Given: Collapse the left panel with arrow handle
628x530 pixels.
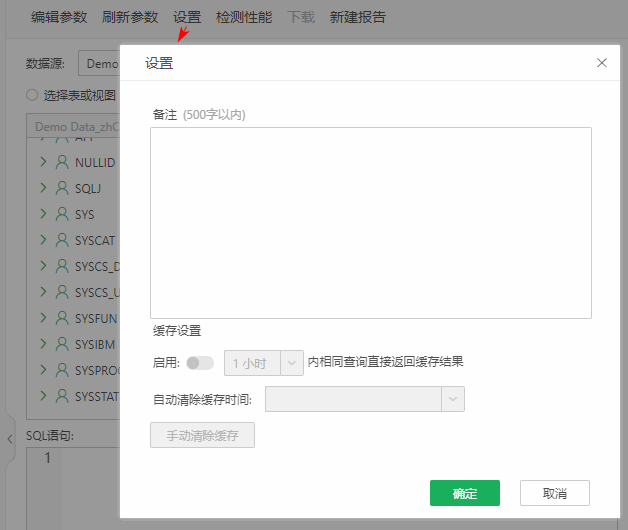Looking at the screenshot, I should tap(10, 439).
